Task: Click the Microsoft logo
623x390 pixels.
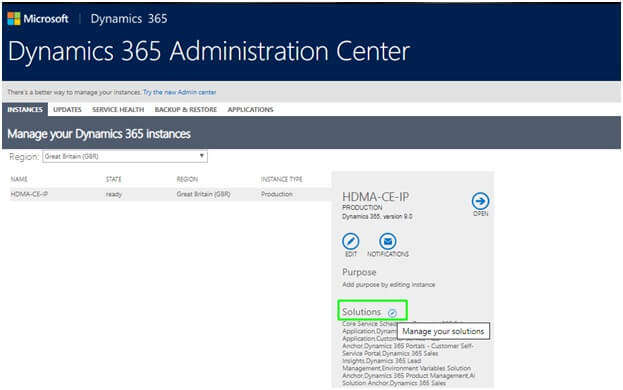Action: [x=38, y=19]
